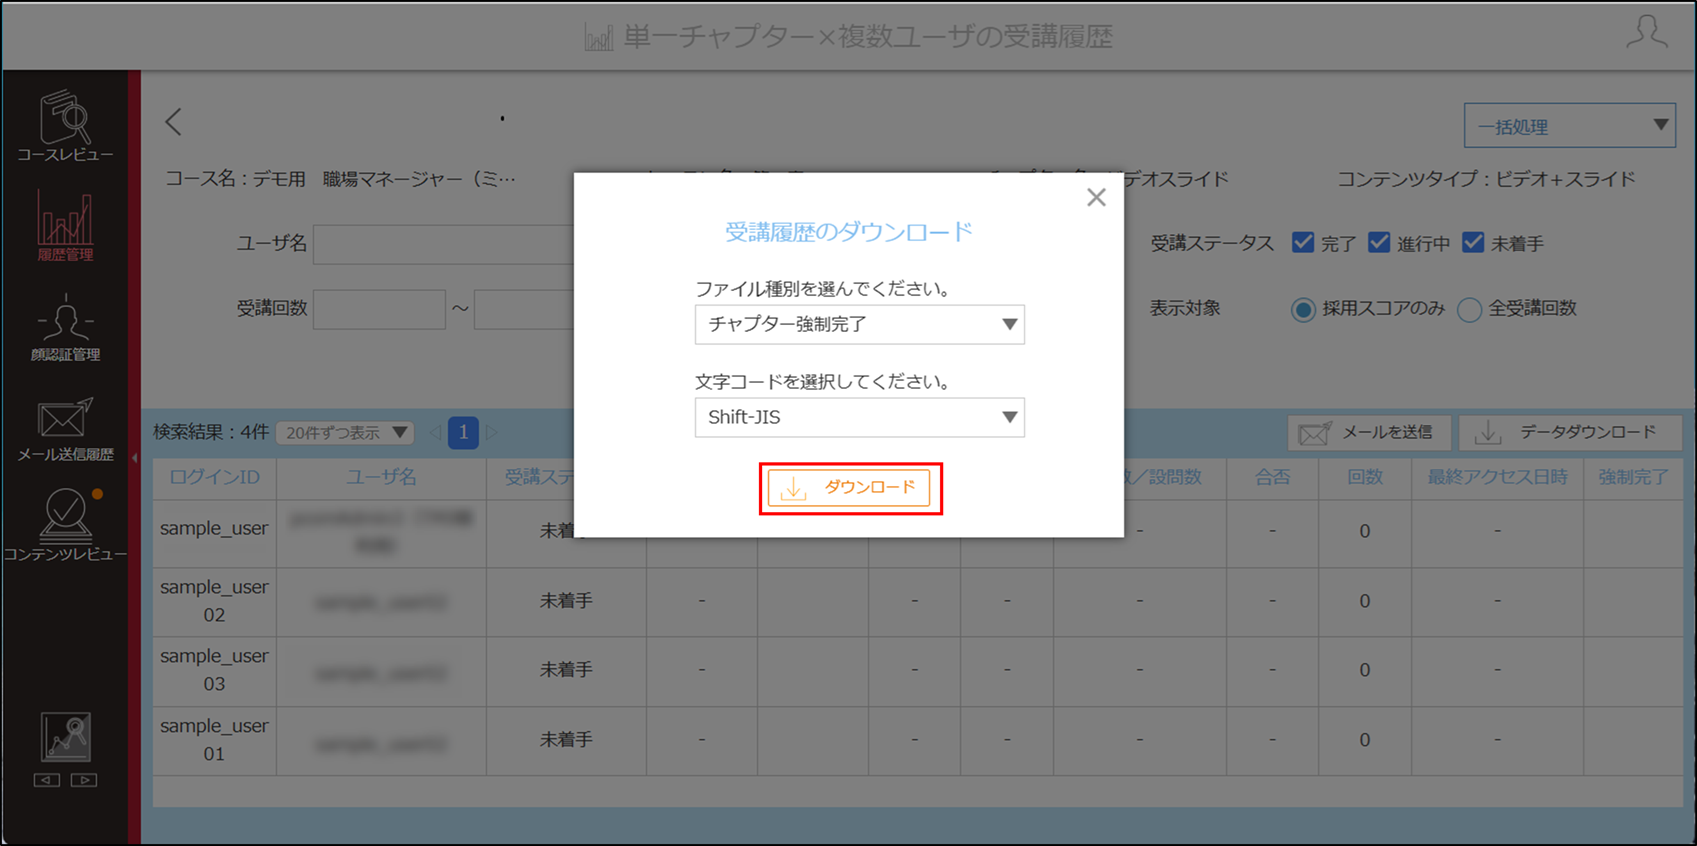Click the 最終アクセス日時 column header

(x=1497, y=478)
